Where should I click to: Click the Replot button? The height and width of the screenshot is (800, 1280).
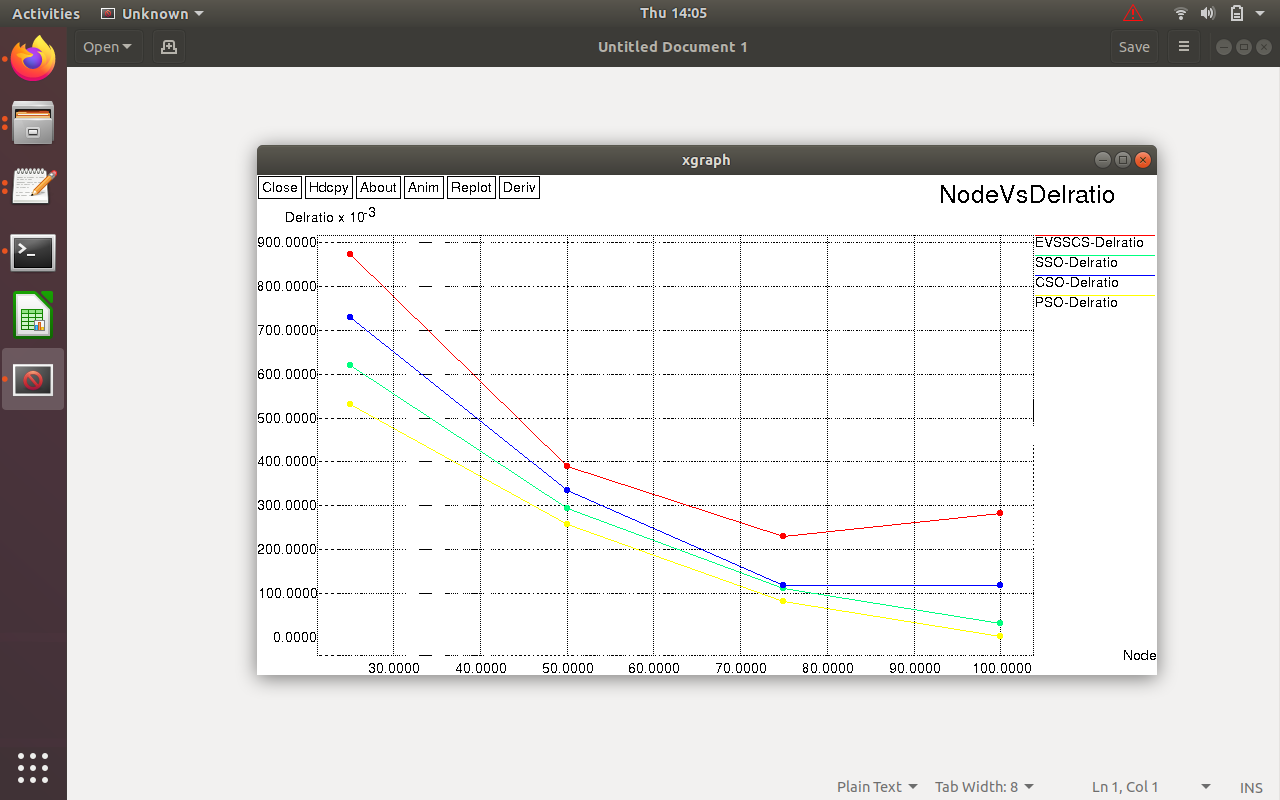pyautogui.click(x=471, y=187)
